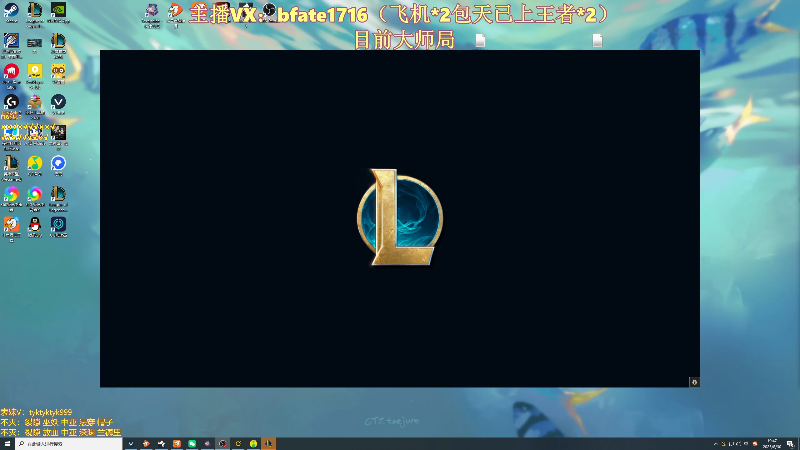Select League icon below the NVIDIA shortcut

point(58,41)
